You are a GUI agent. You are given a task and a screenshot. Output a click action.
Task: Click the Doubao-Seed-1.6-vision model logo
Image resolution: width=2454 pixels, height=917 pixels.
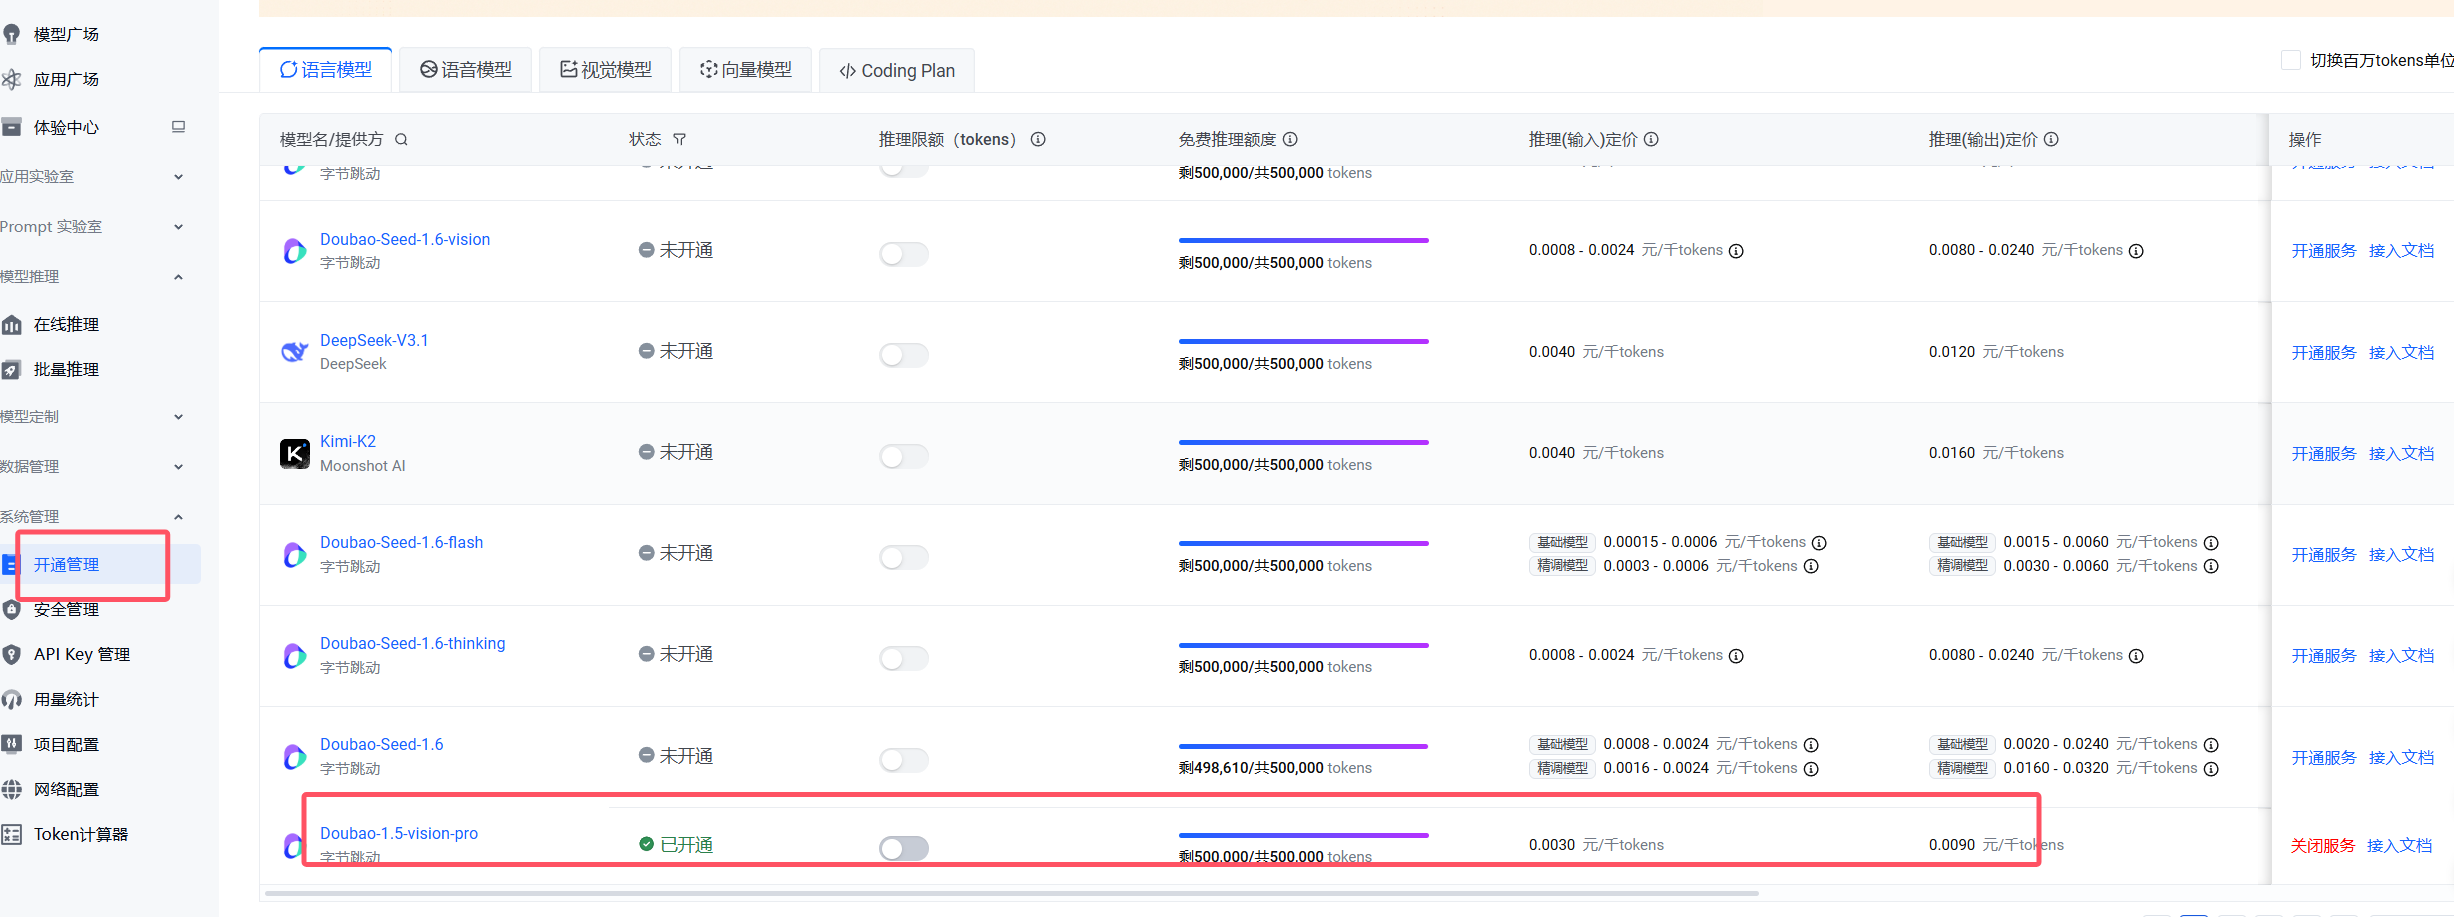pyautogui.click(x=295, y=251)
